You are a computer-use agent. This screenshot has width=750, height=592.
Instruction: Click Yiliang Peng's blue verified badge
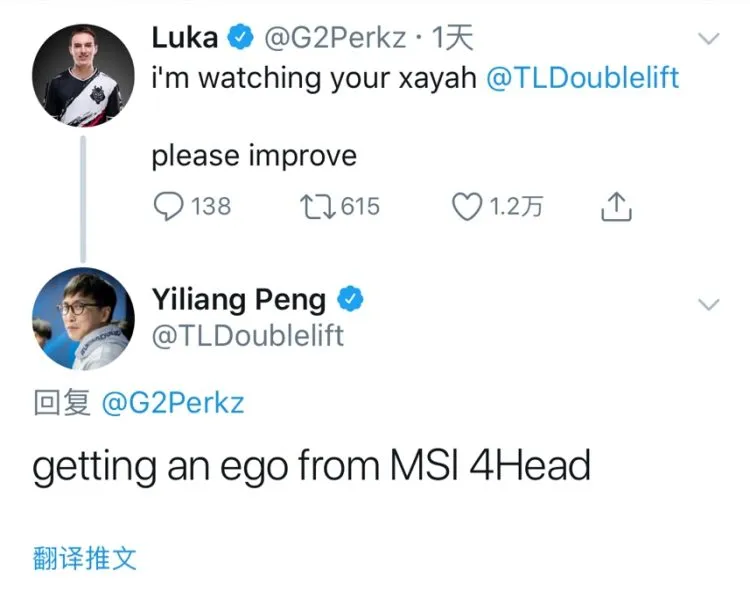click(351, 298)
